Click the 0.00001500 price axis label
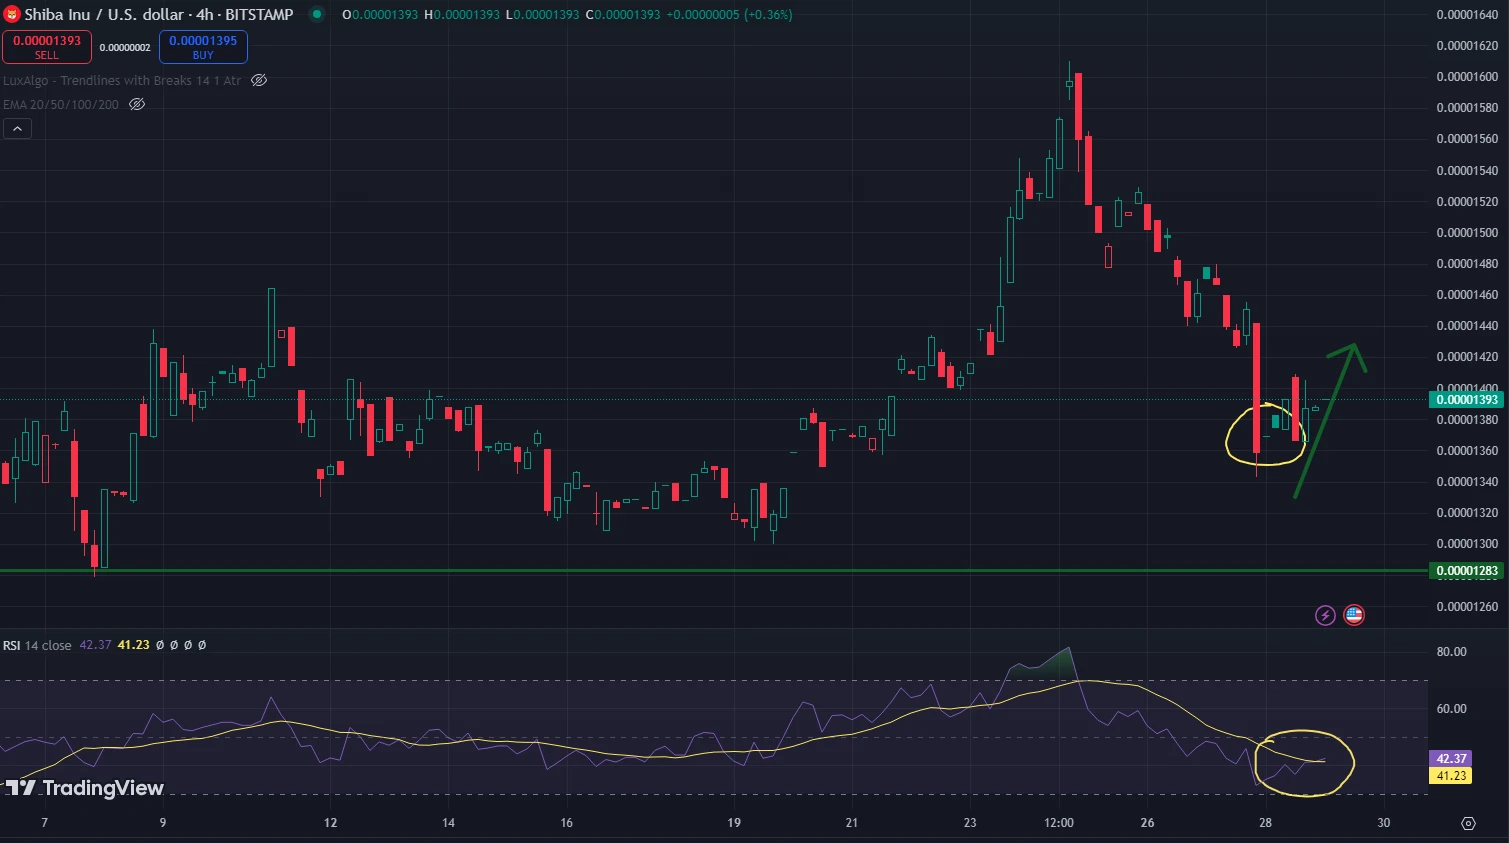1509x843 pixels. pyautogui.click(x=1467, y=233)
